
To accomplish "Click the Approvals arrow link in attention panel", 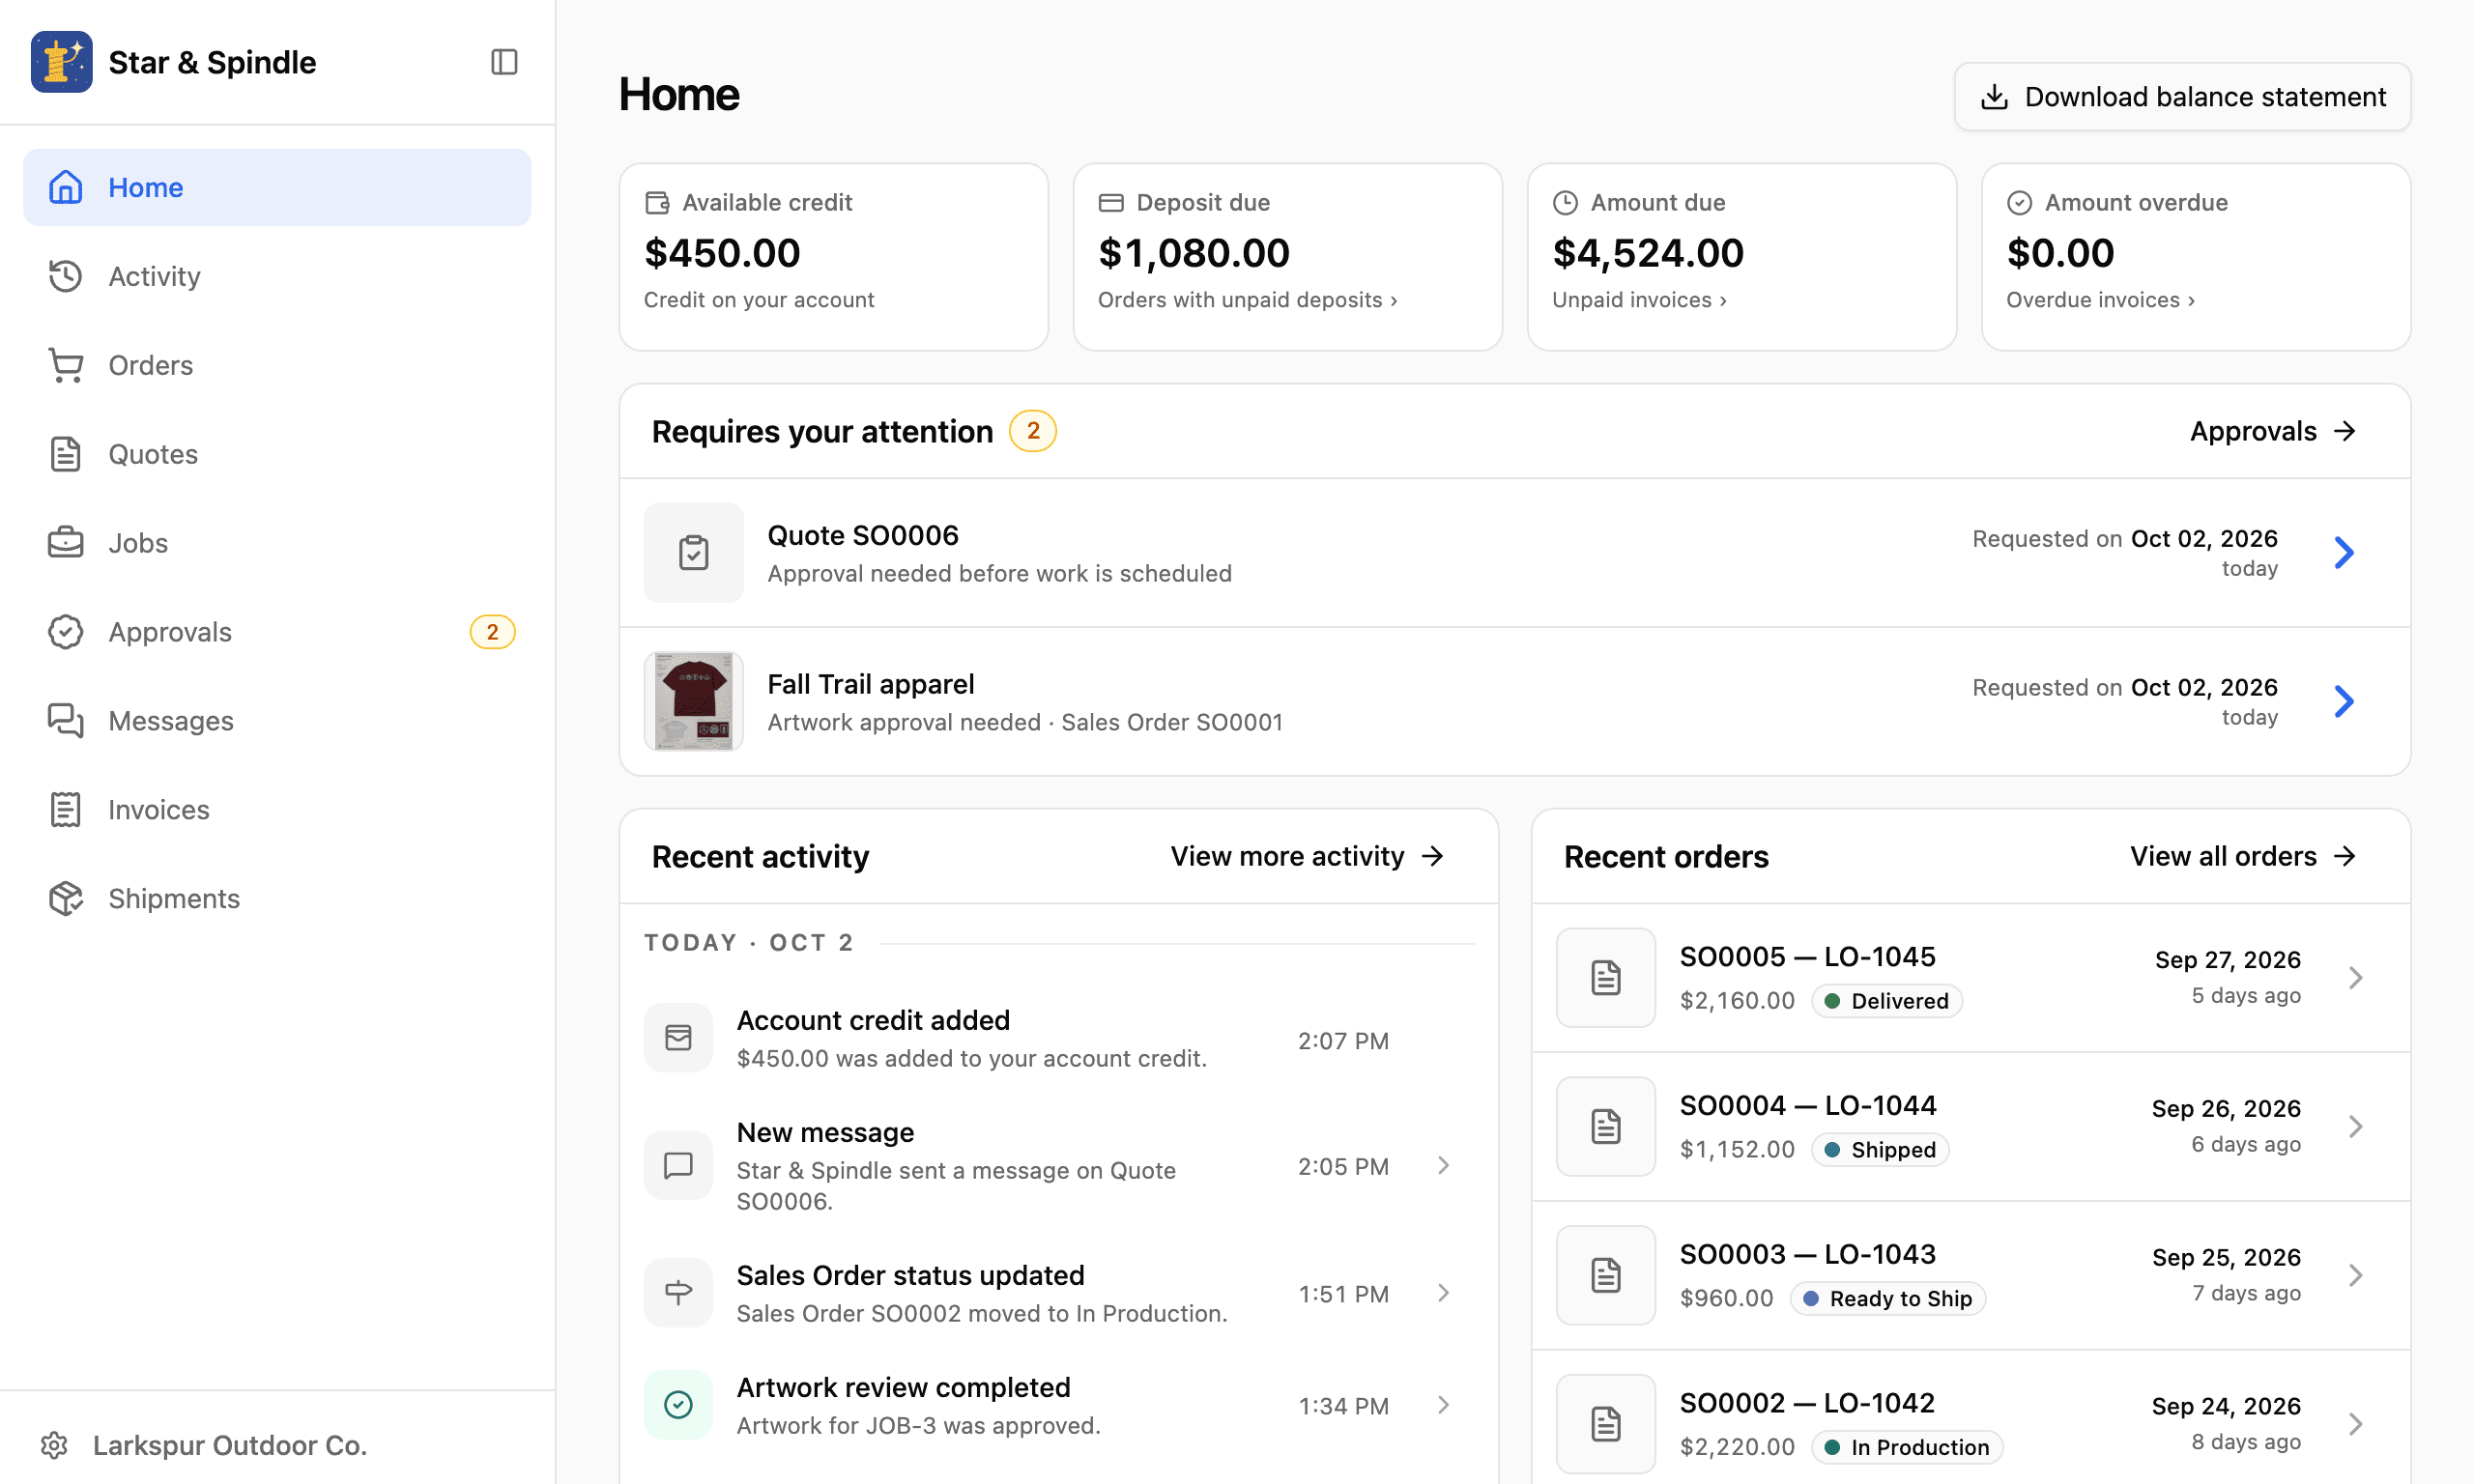I will tap(2273, 431).
